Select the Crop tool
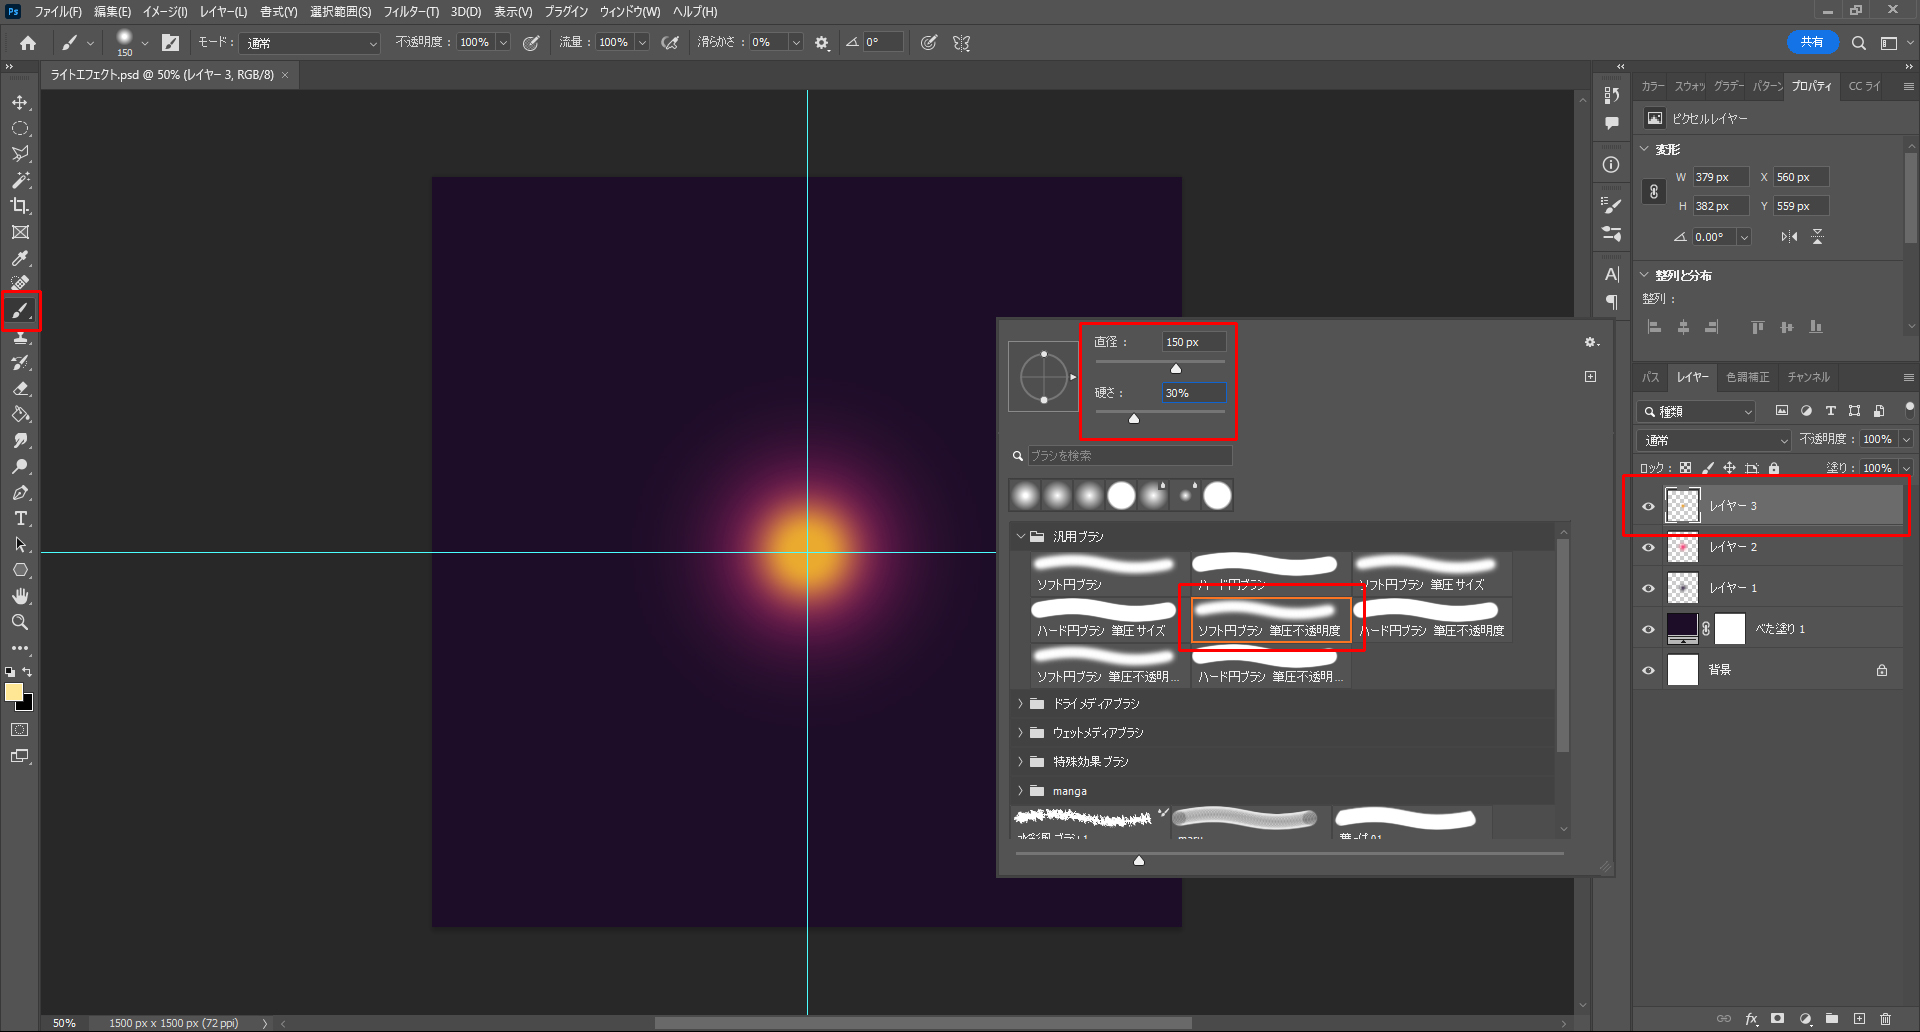The image size is (1920, 1032). pyautogui.click(x=20, y=206)
